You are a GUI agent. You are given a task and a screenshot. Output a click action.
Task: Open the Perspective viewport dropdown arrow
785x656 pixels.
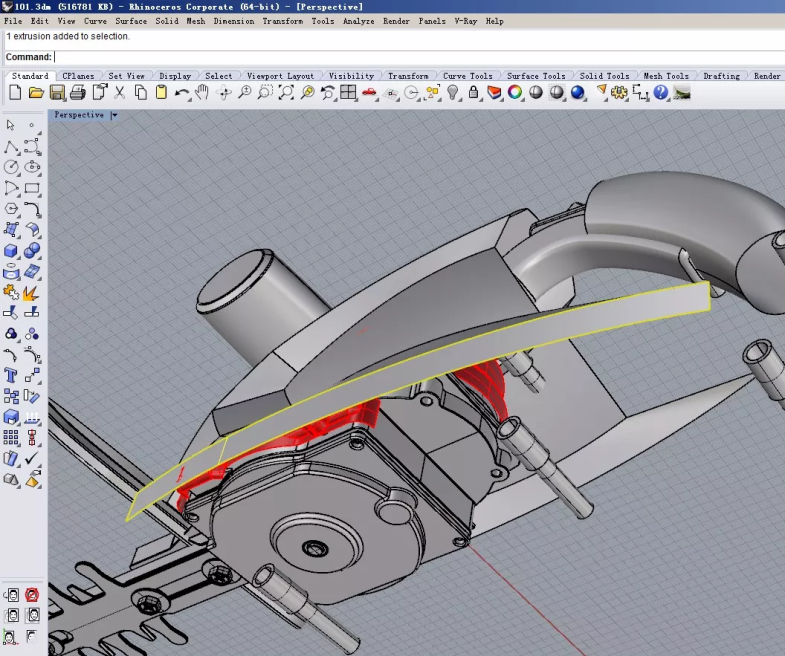(x=114, y=115)
